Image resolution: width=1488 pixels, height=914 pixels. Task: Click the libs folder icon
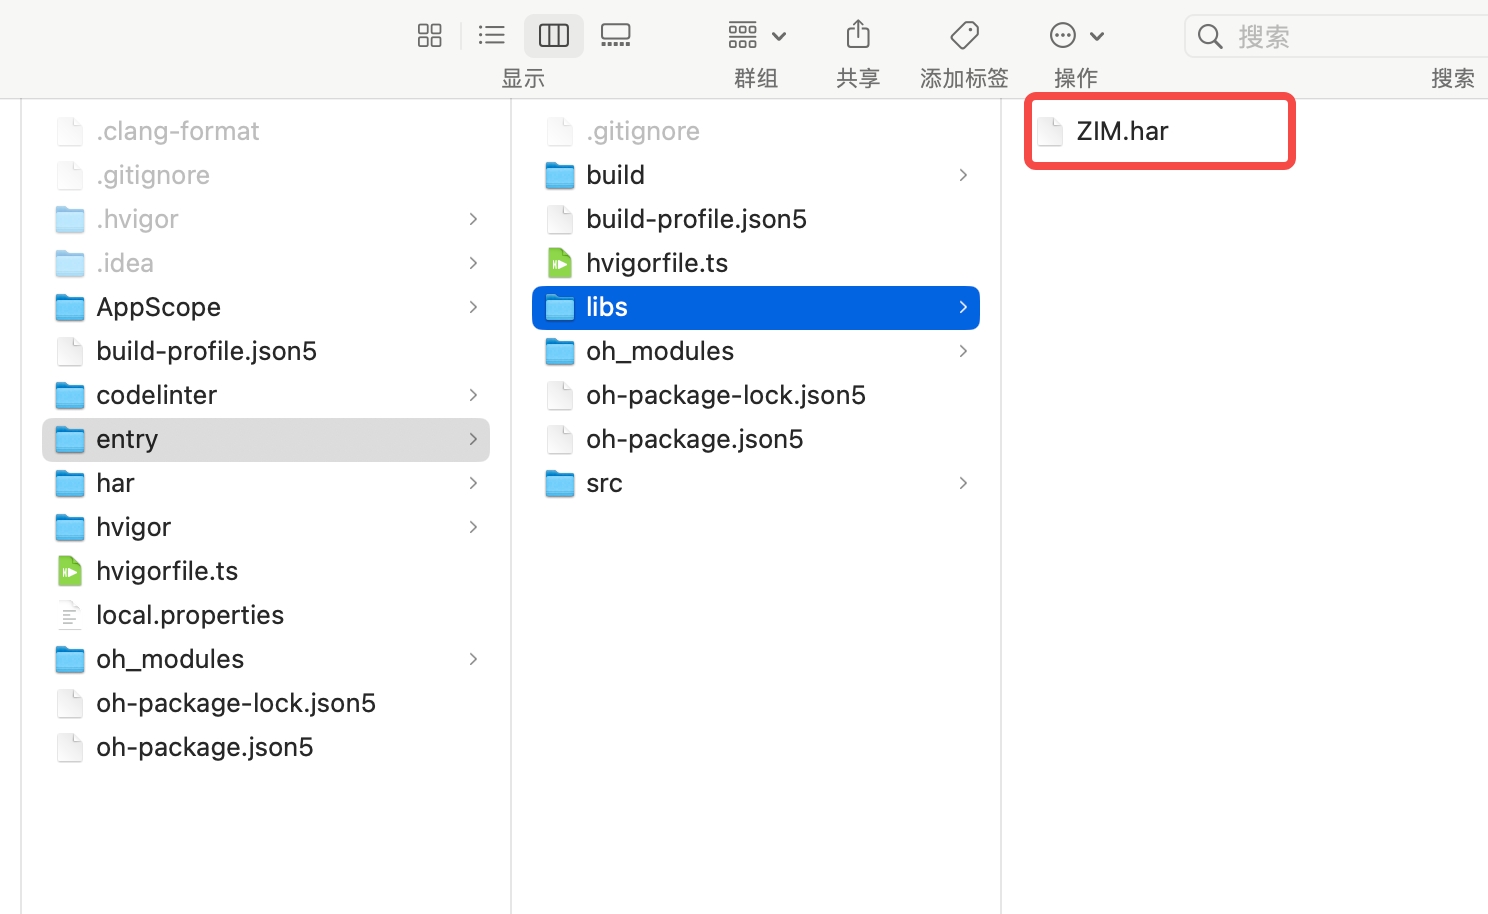tap(560, 307)
